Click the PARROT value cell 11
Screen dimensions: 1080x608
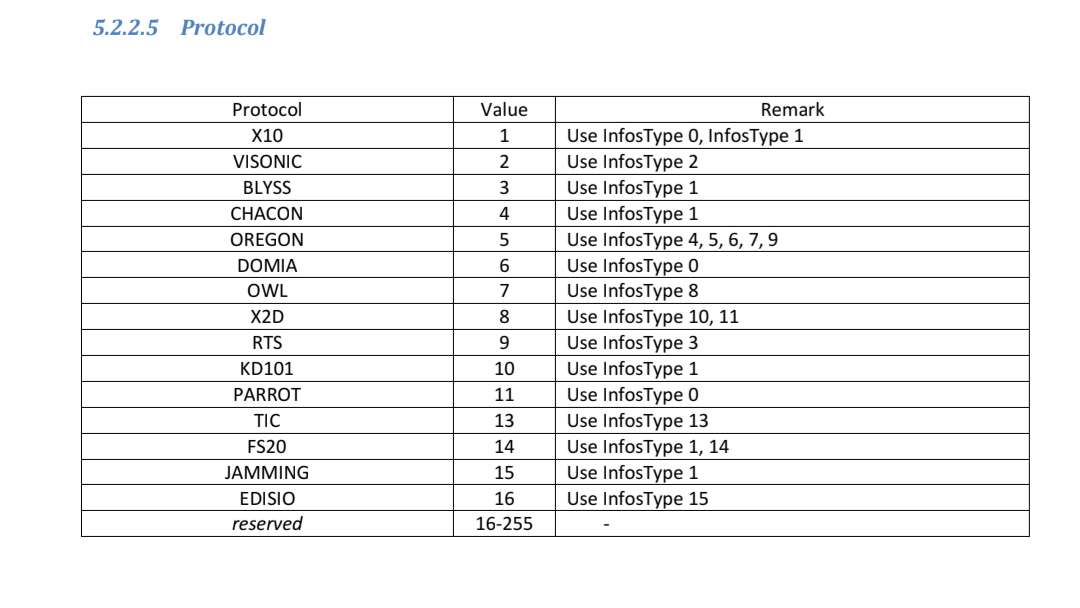tap(504, 395)
